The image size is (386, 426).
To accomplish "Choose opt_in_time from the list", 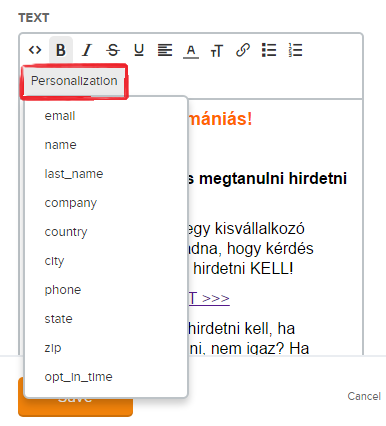I will (78, 377).
